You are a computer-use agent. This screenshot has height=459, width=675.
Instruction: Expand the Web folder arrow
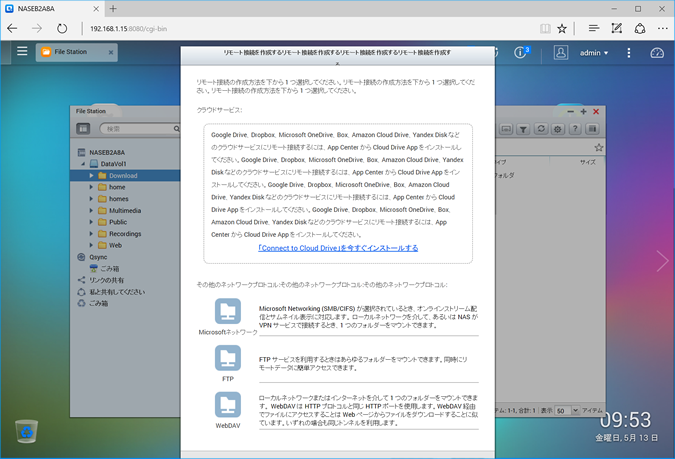(91, 245)
